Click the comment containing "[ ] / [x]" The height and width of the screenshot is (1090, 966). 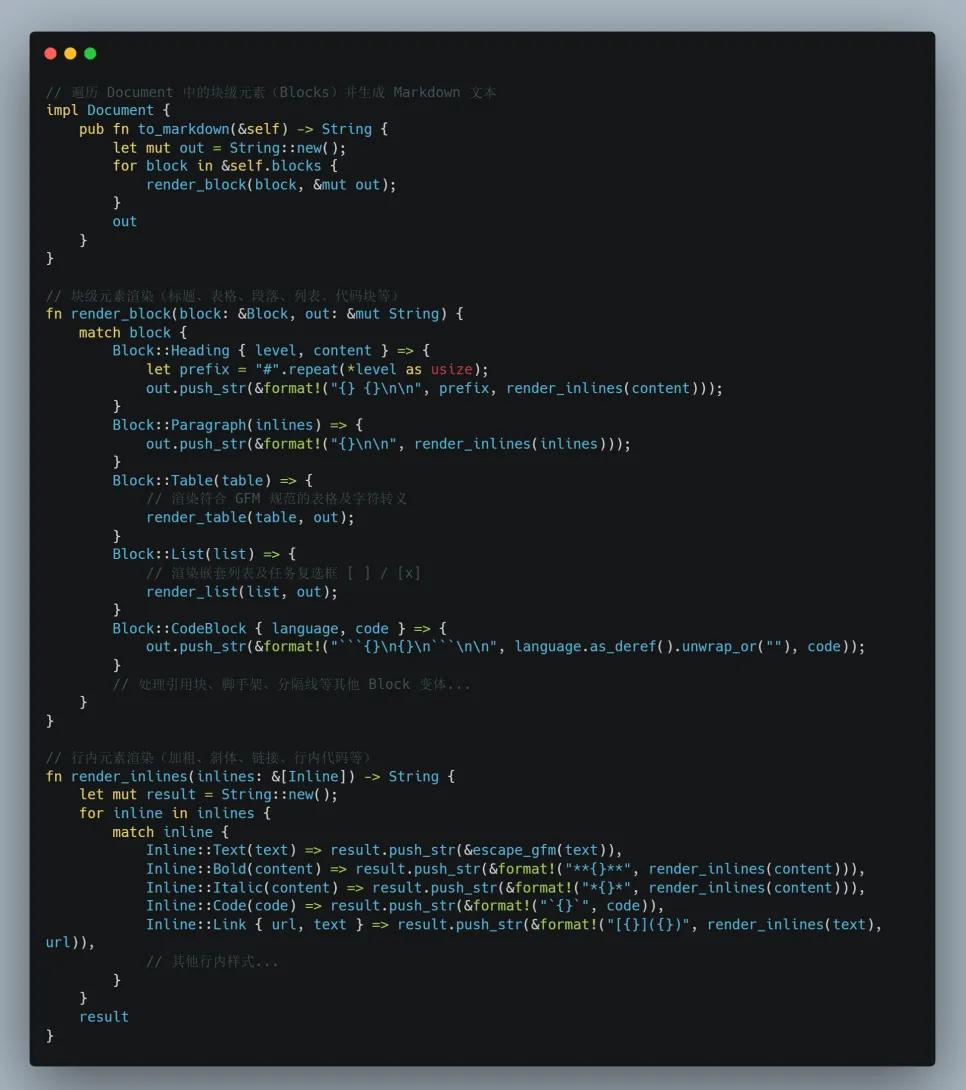[x=284, y=574]
